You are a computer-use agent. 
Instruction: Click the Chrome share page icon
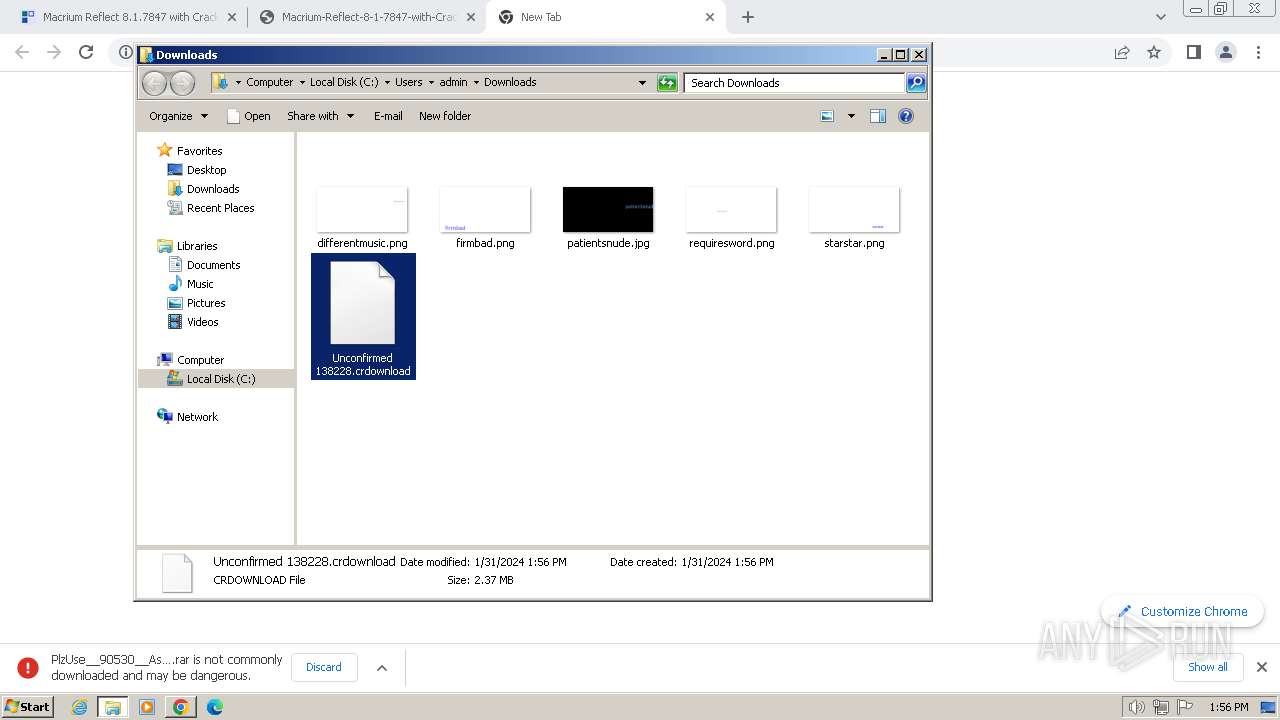tap(1122, 52)
